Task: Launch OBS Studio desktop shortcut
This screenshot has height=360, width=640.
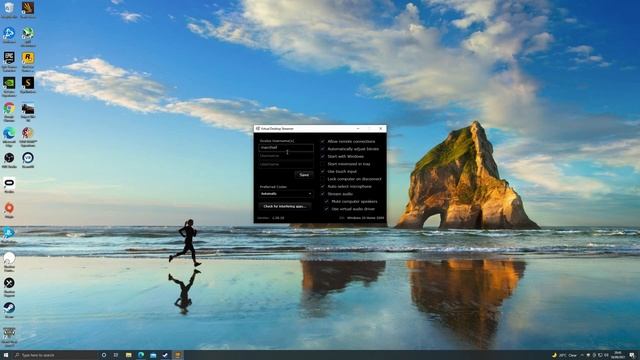Action: 9,160
